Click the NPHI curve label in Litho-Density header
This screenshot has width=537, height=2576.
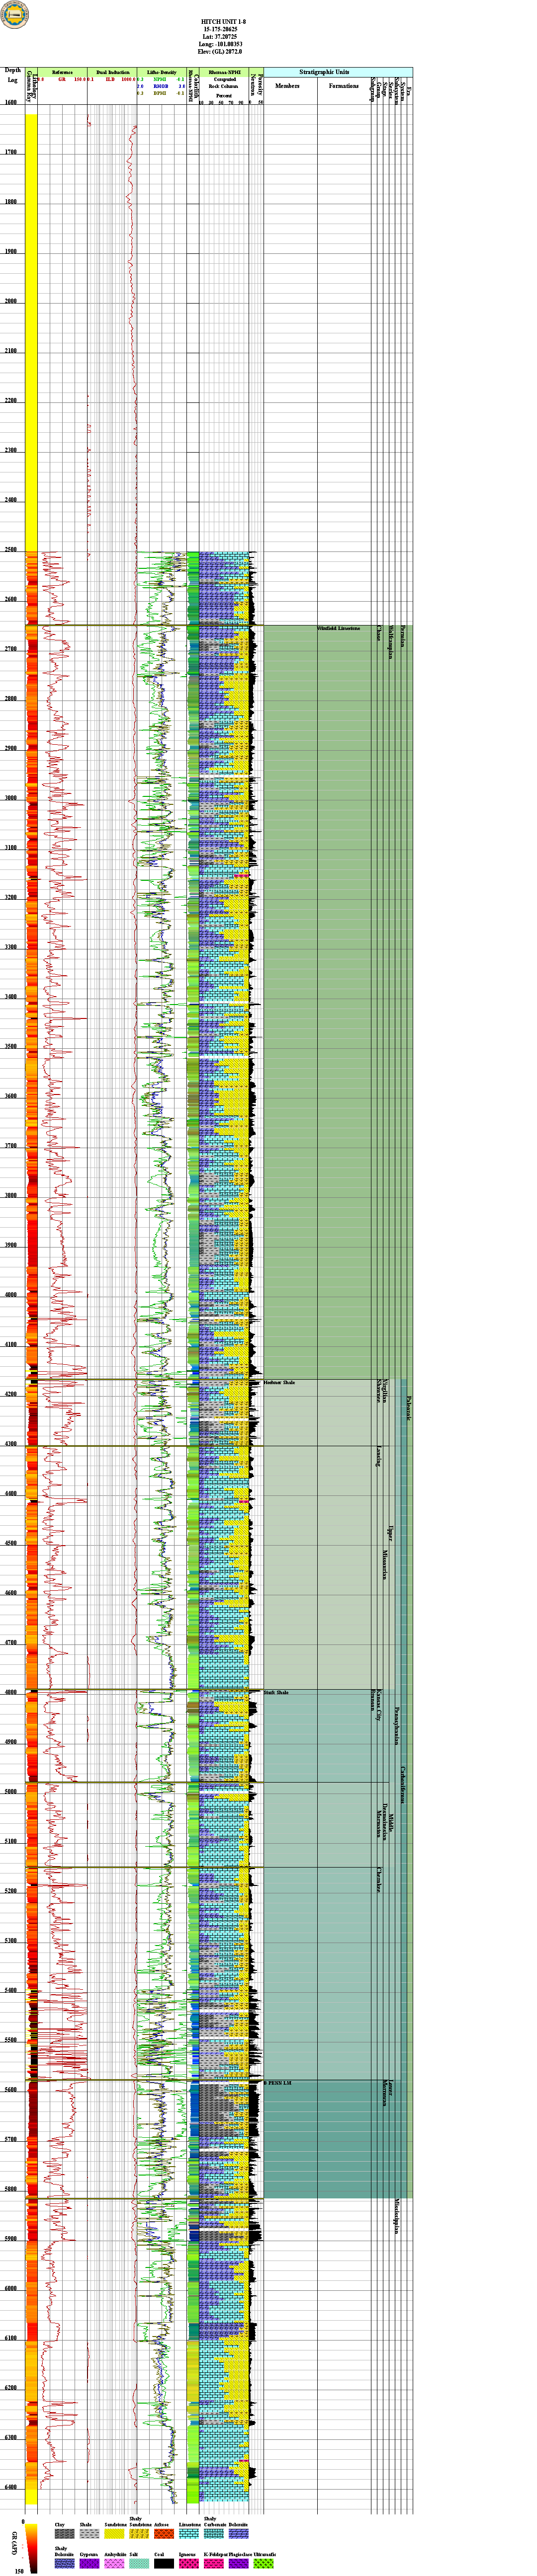coord(160,80)
